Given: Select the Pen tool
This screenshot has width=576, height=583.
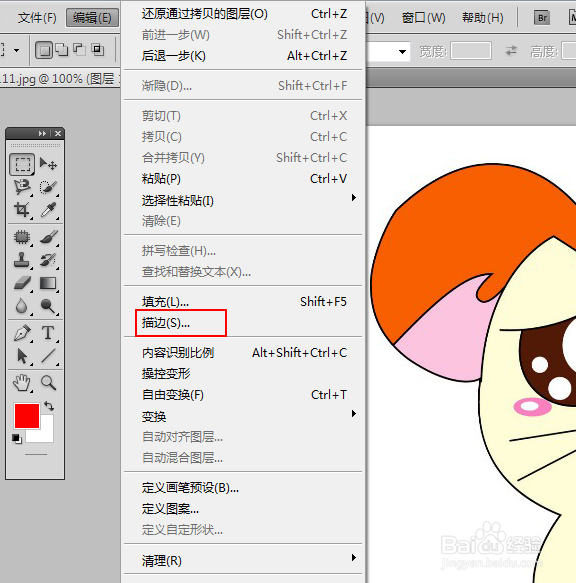Looking at the screenshot, I should [22, 333].
